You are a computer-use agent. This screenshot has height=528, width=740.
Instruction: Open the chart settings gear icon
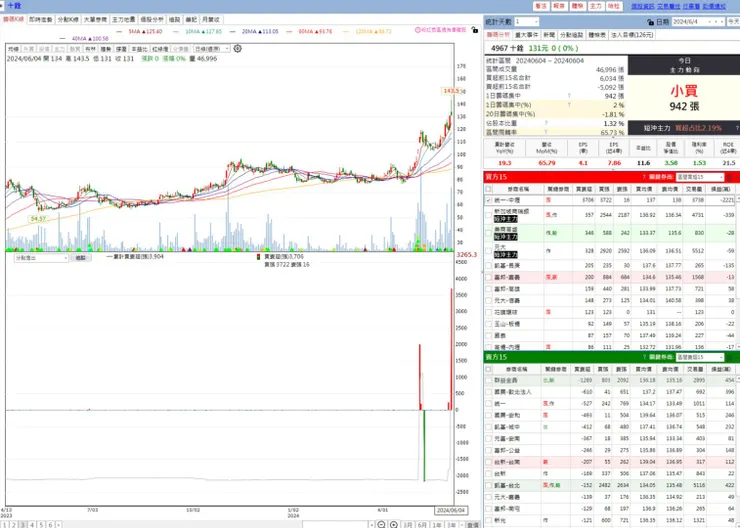pyautogui.click(x=238, y=49)
